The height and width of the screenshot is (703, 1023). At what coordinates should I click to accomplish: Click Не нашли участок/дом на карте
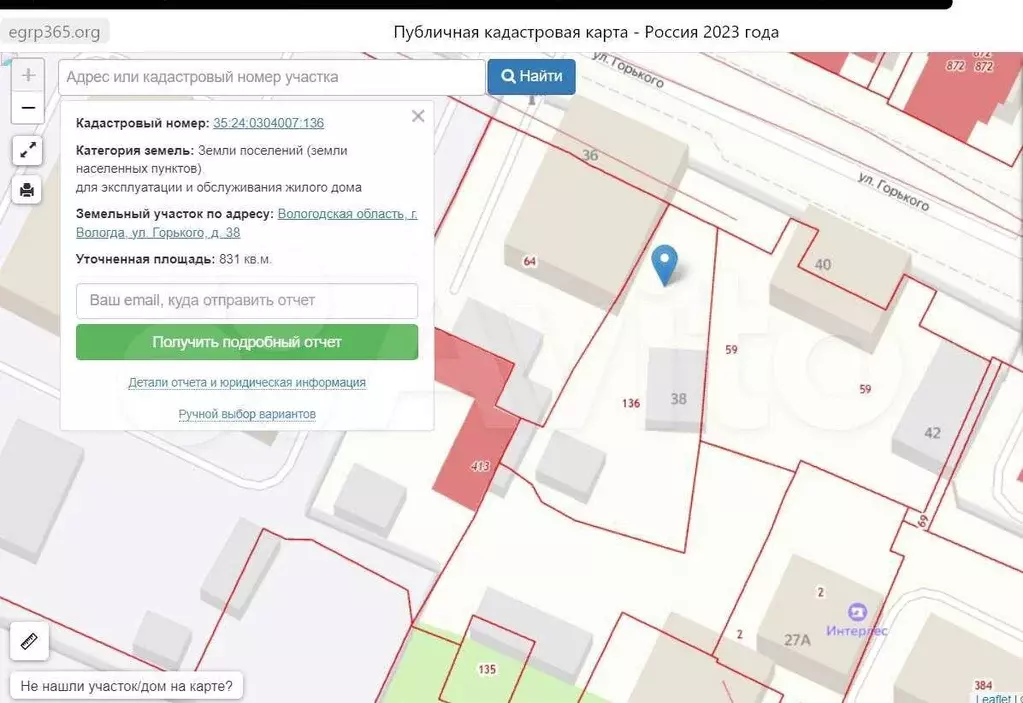[x=126, y=686]
